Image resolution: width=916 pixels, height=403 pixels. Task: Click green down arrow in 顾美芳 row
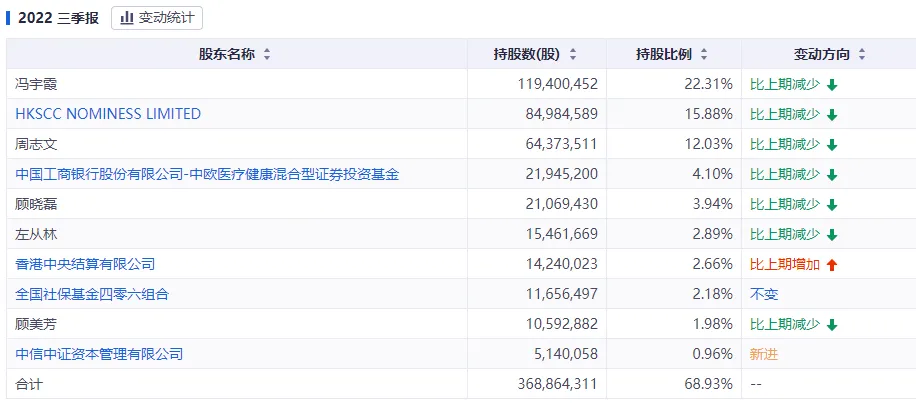[832, 325]
